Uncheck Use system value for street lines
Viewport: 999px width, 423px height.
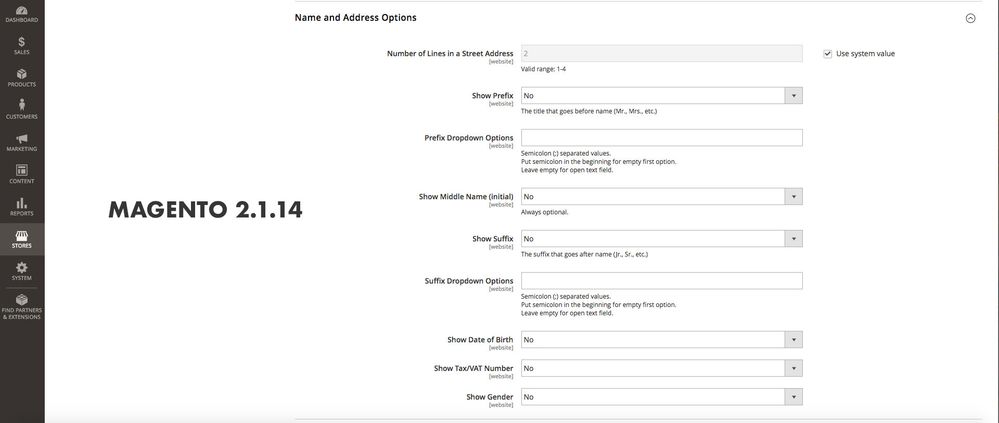(x=828, y=54)
